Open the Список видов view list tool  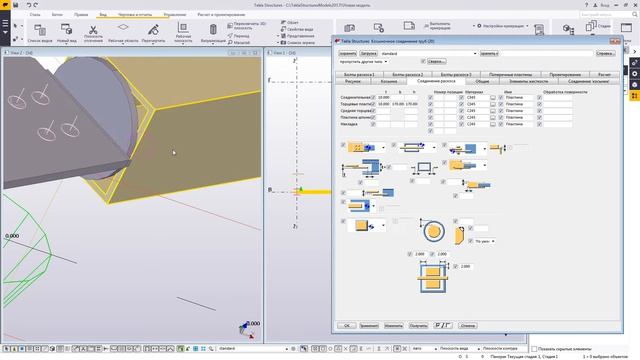pyautogui.click(x=40, y=33)
